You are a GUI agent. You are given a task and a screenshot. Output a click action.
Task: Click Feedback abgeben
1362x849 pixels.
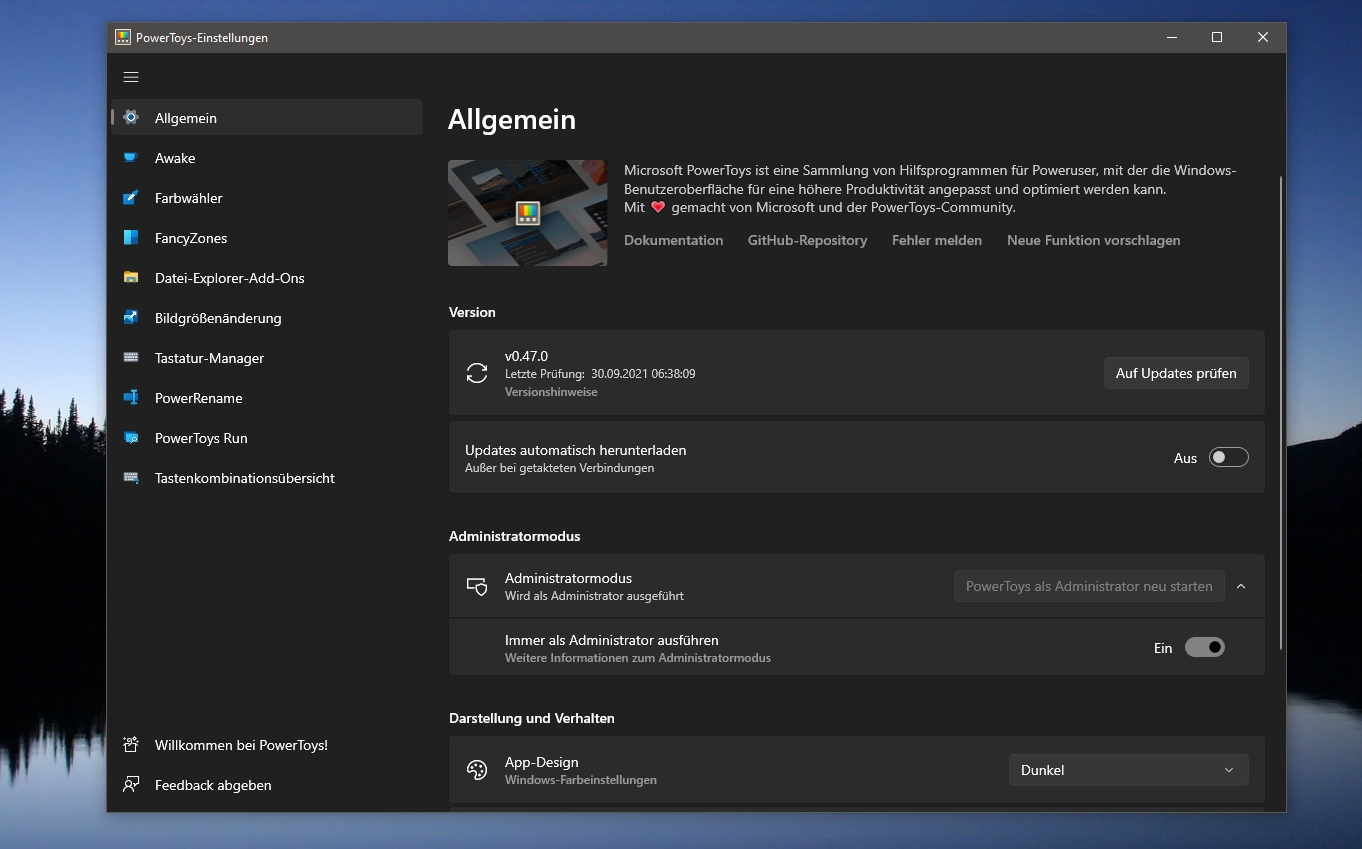pyautogui.click(x=267, y=785)
